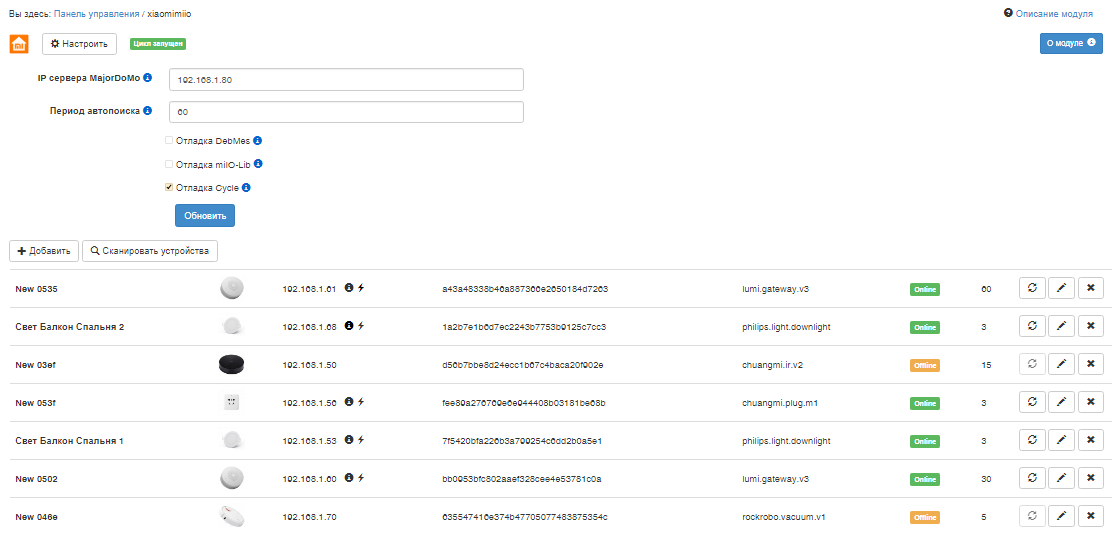
Task: Refresh Свет Балкон Спальня 2 device
Action: pos(1032,326)
